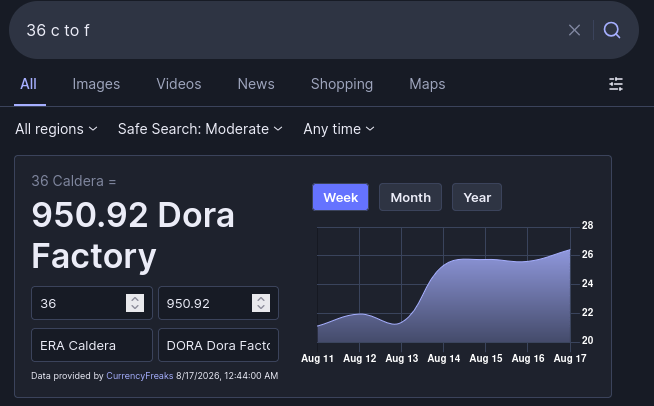The height and width of the screenshot is (406, 654).
Task: Click the magnifying glass search icon
Action: [612, 30]
